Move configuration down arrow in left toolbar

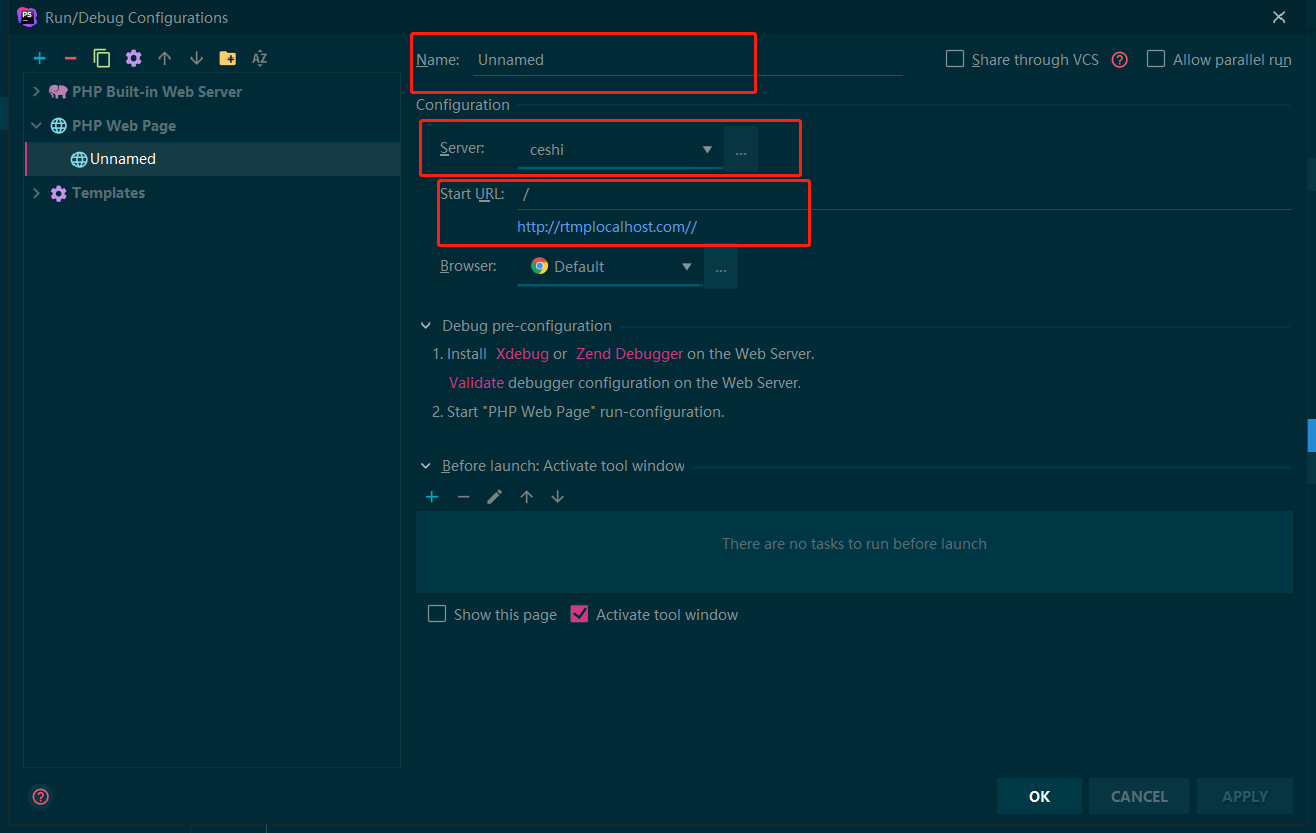coord(196,59)
